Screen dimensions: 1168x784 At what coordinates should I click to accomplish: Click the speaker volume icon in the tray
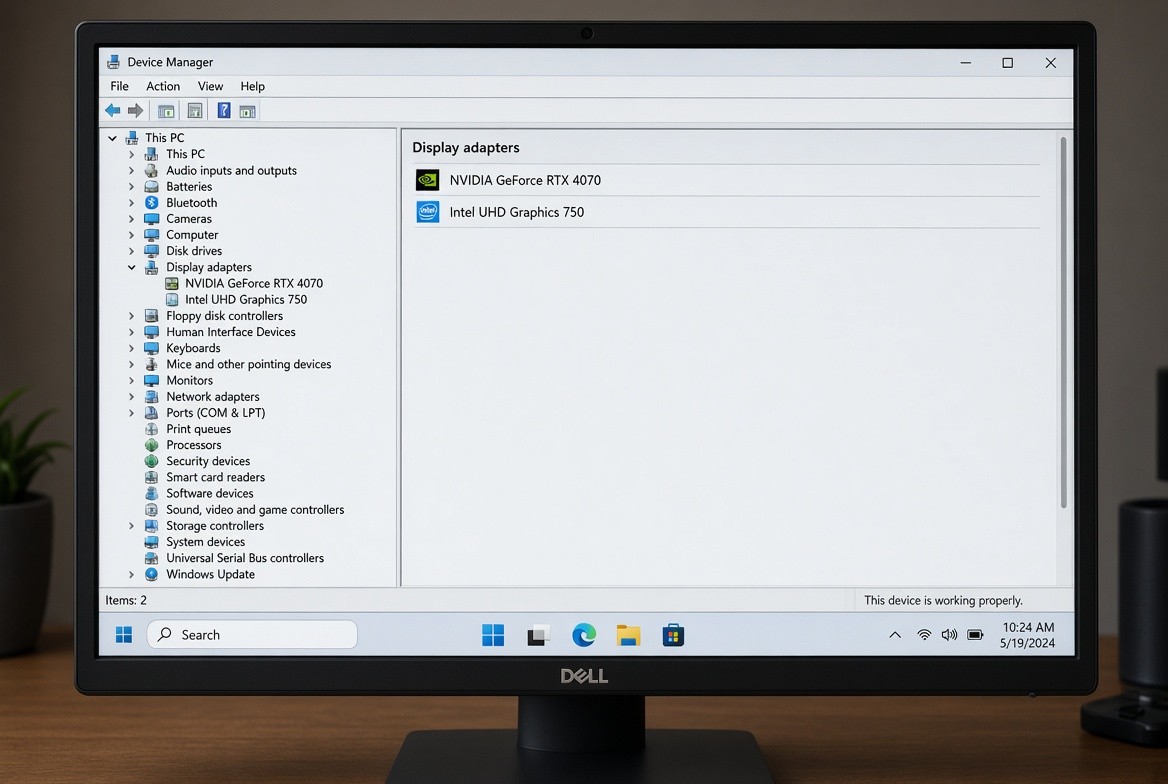coord(949,635)
